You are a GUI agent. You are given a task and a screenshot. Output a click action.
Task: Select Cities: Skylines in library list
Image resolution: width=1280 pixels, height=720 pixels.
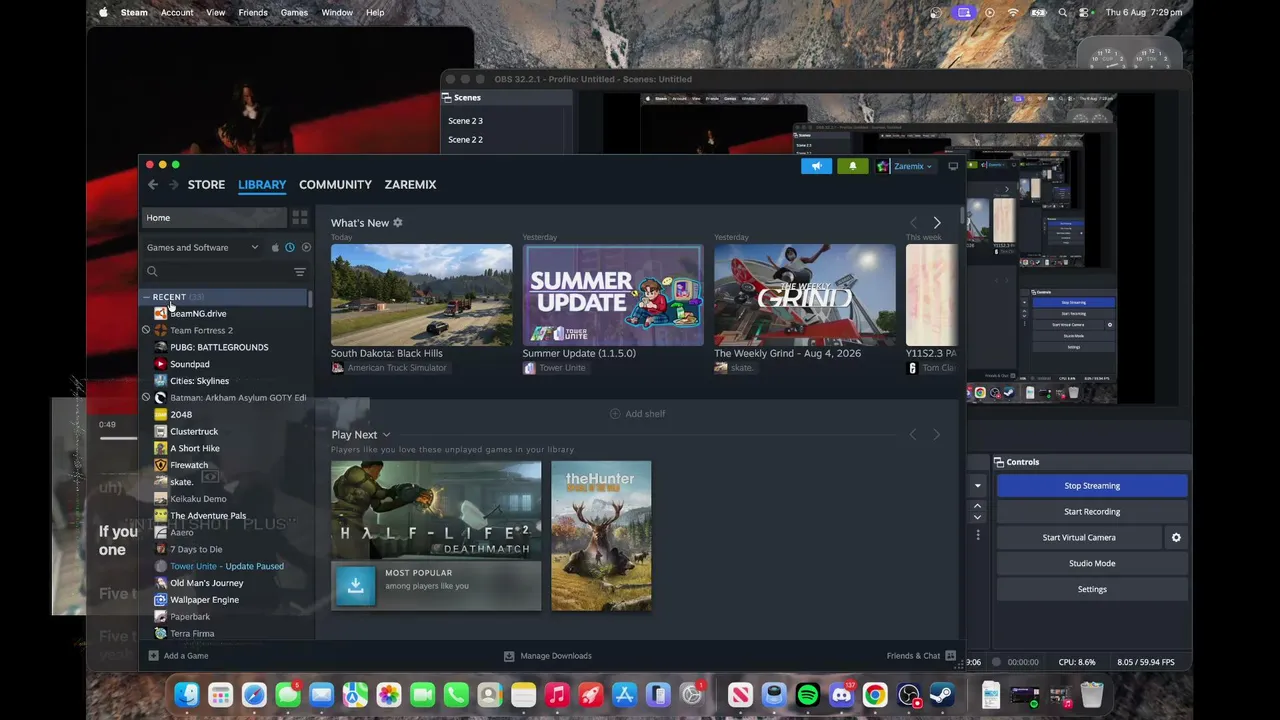coord(199,381)
